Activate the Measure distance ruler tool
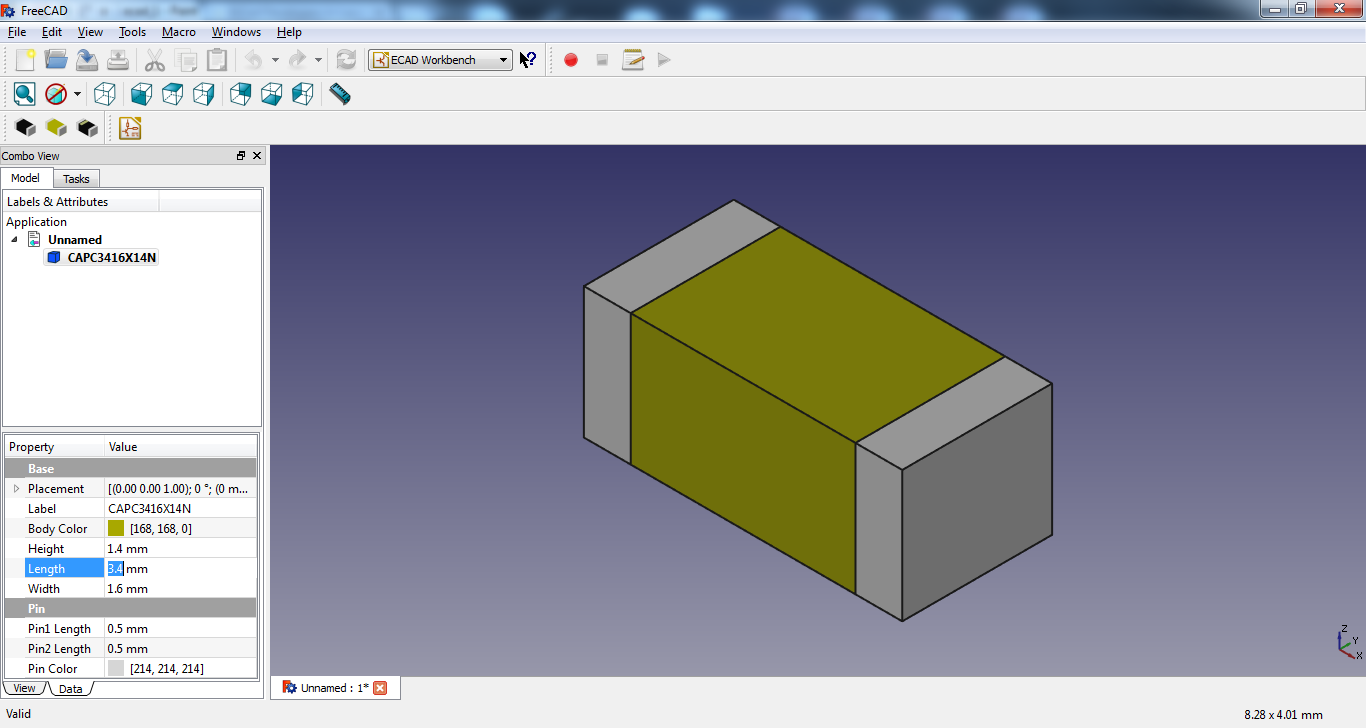The height and width of the screenshot is (728, 1366). pos(340,94)
